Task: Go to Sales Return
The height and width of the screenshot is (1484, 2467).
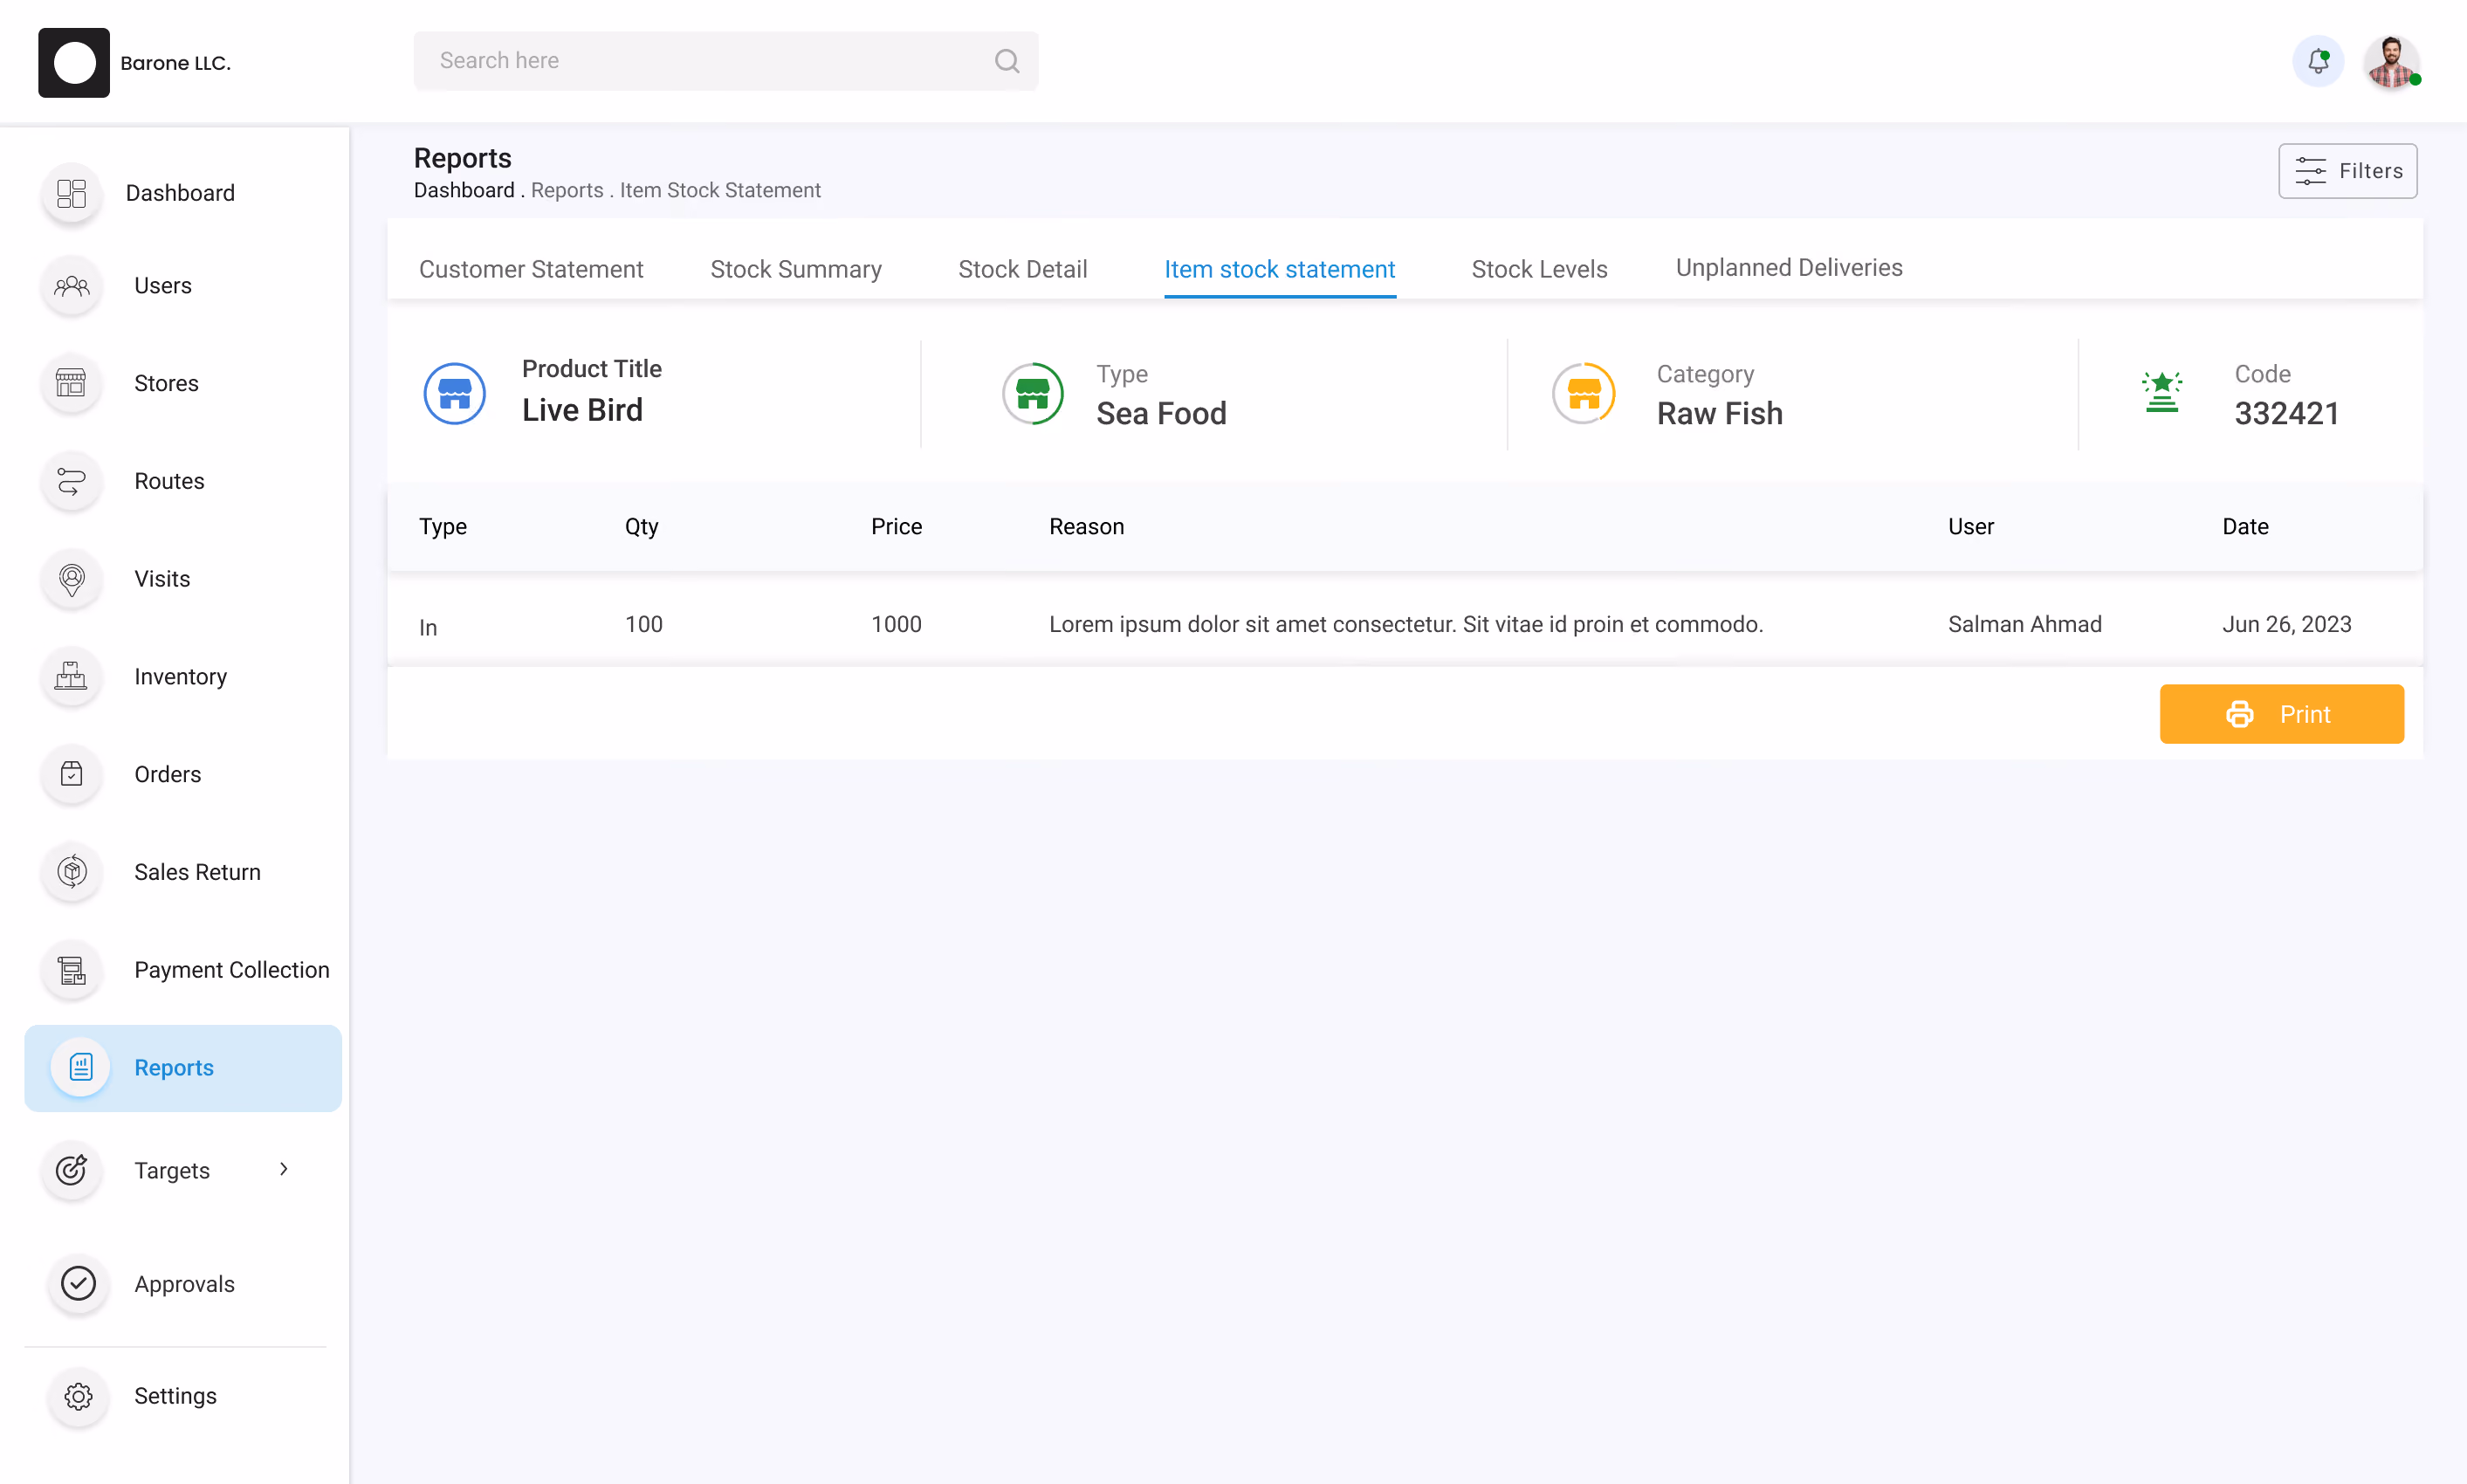Action: point(198,872)
